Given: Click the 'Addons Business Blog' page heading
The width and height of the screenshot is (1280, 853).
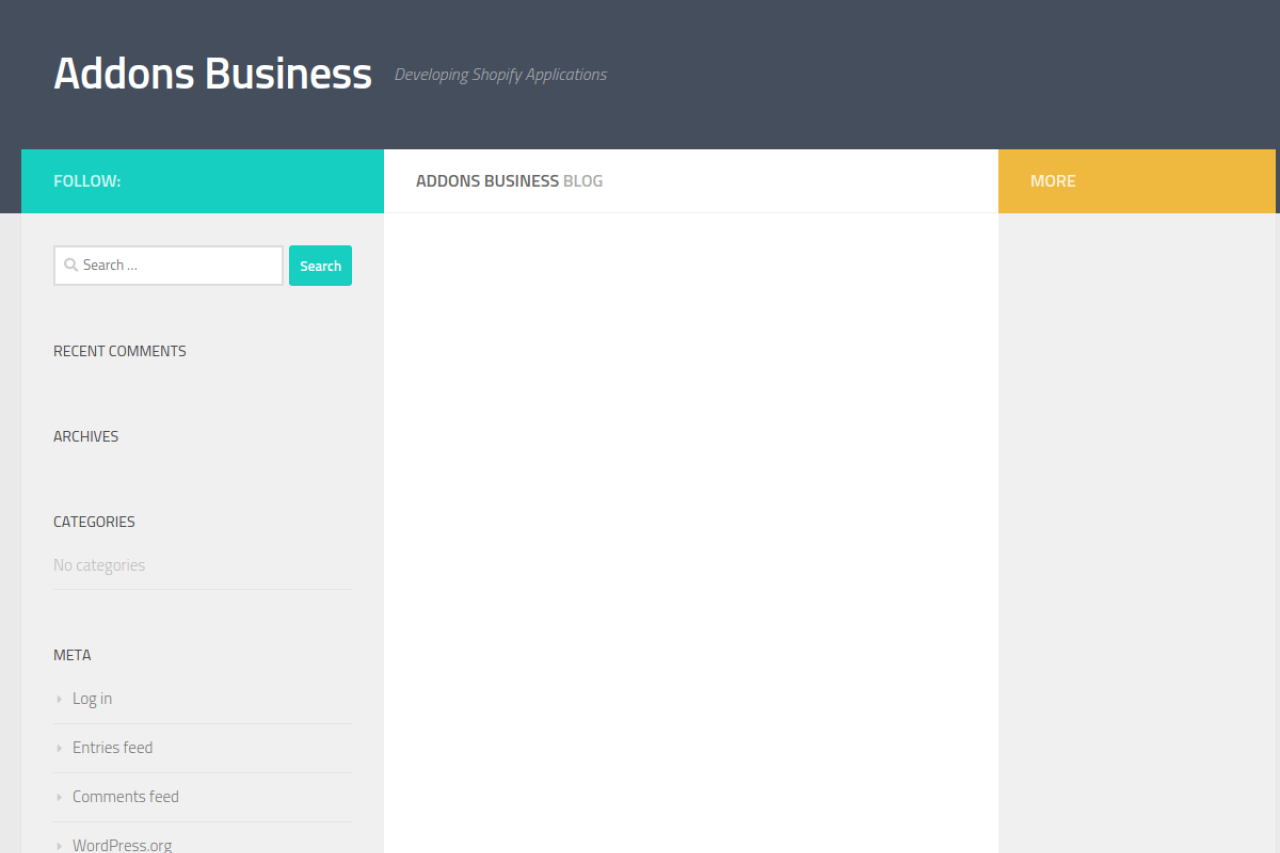Looking at the screenshot, I should (509, 181).
